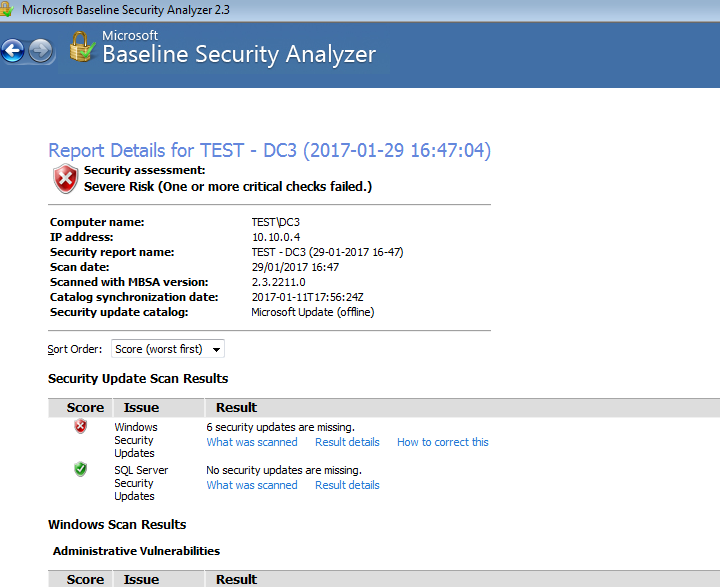Click '6 security updates are missing.' text
Viewport: 720px width, 587px height.
(281, 427)
